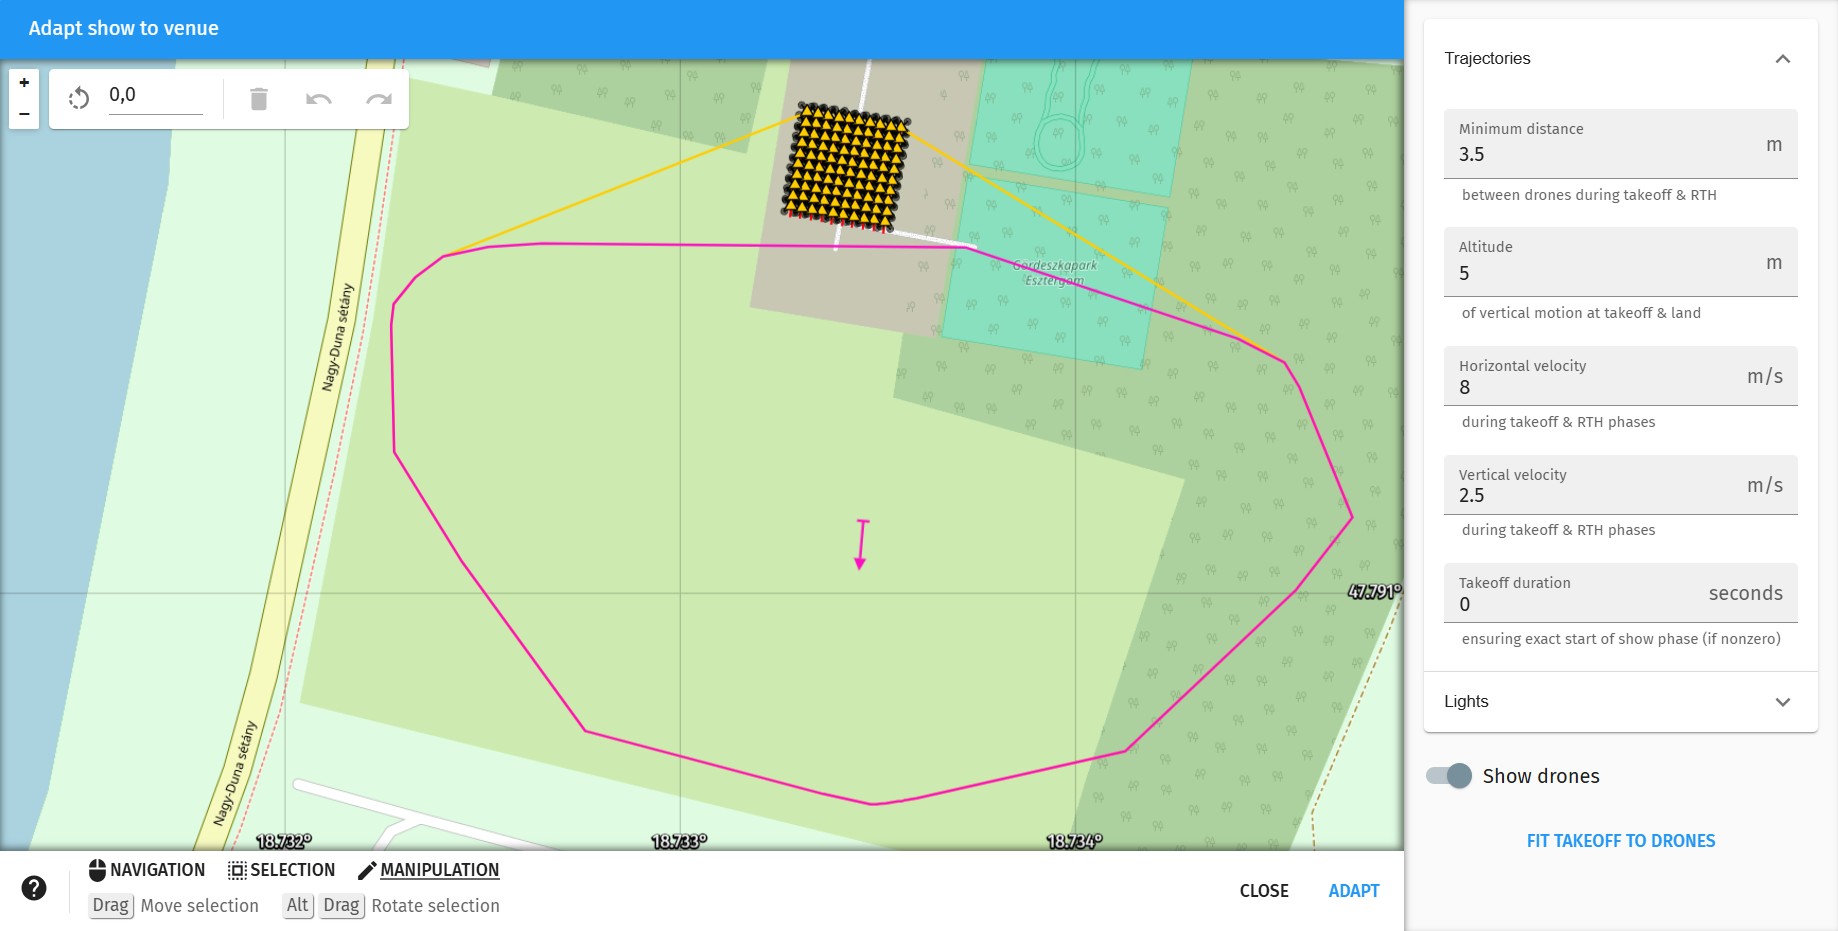
Task: Switch to Selection mode tab
Action: pyautogui.click(x=281, y=870)
